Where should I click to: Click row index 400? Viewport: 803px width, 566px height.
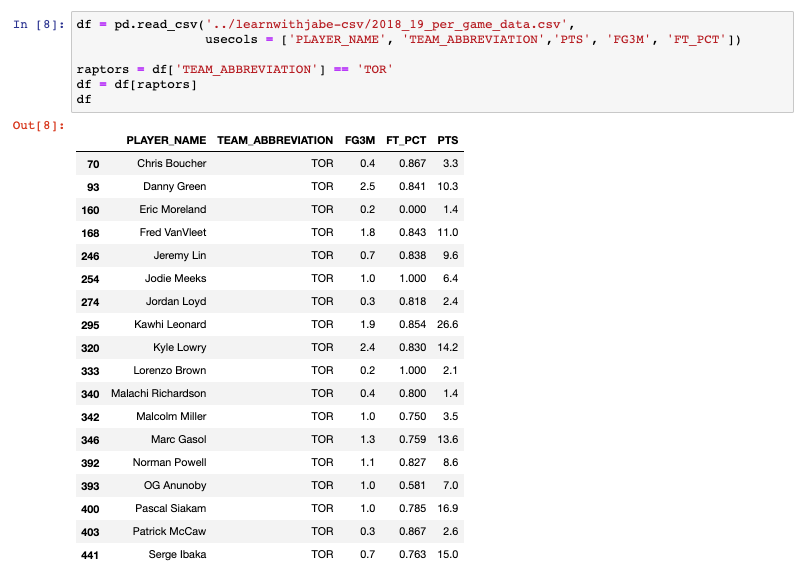[90, 510]
